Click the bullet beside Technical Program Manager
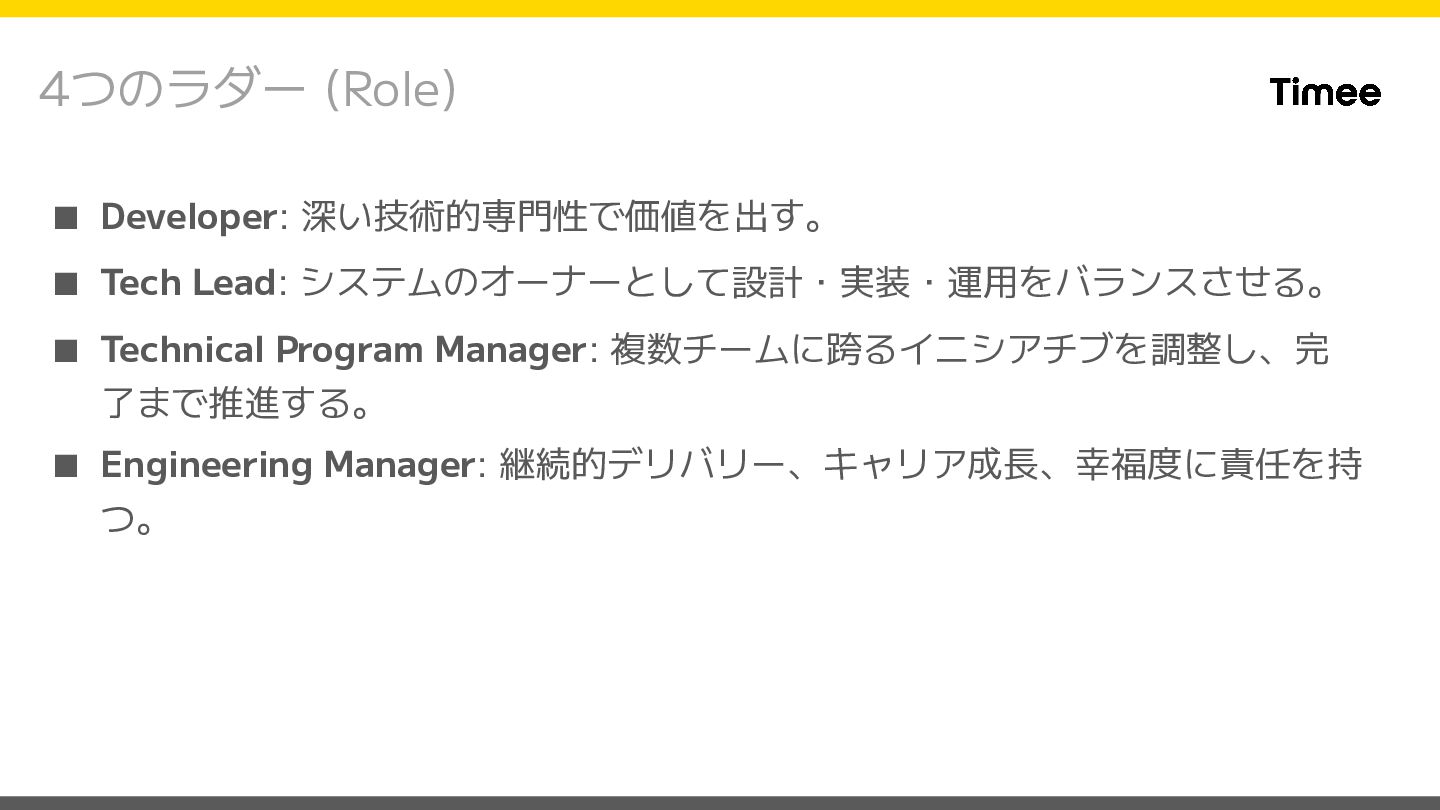 click(x=66, y=351)
